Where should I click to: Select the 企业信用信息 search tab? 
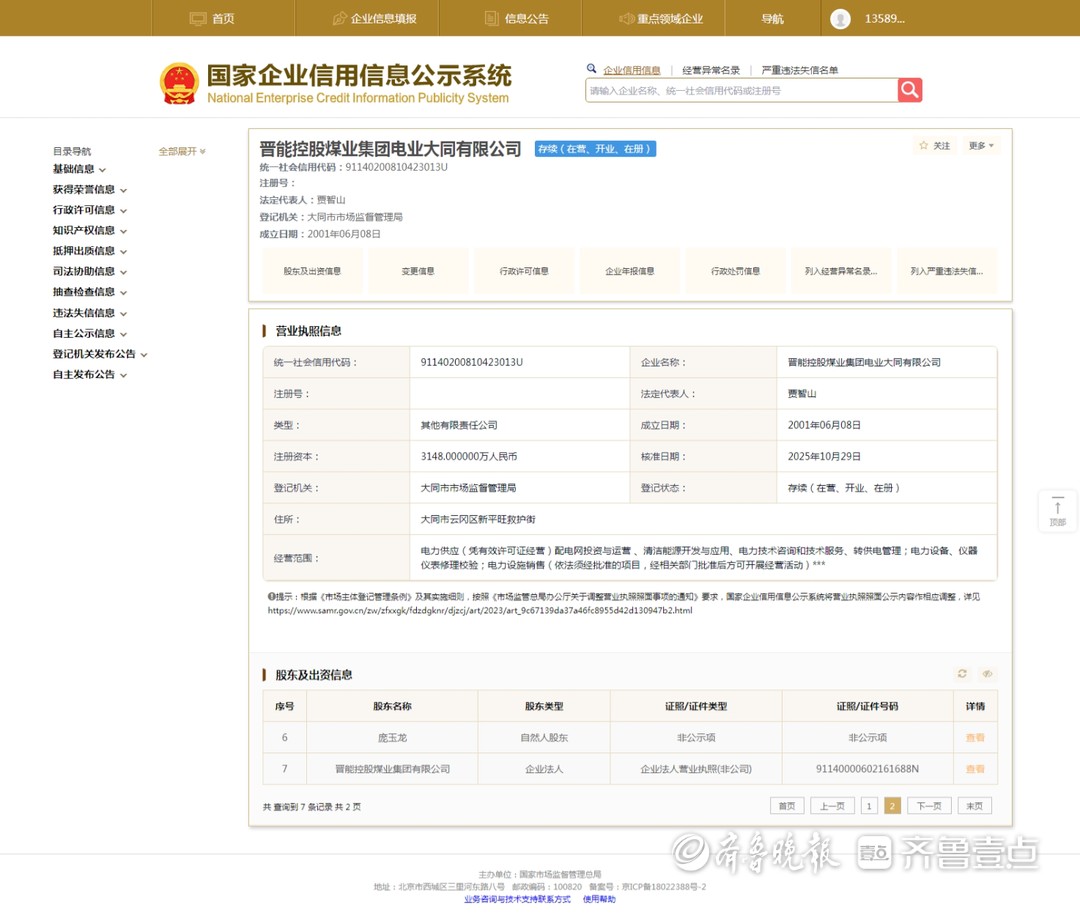[x=632, y=70]
